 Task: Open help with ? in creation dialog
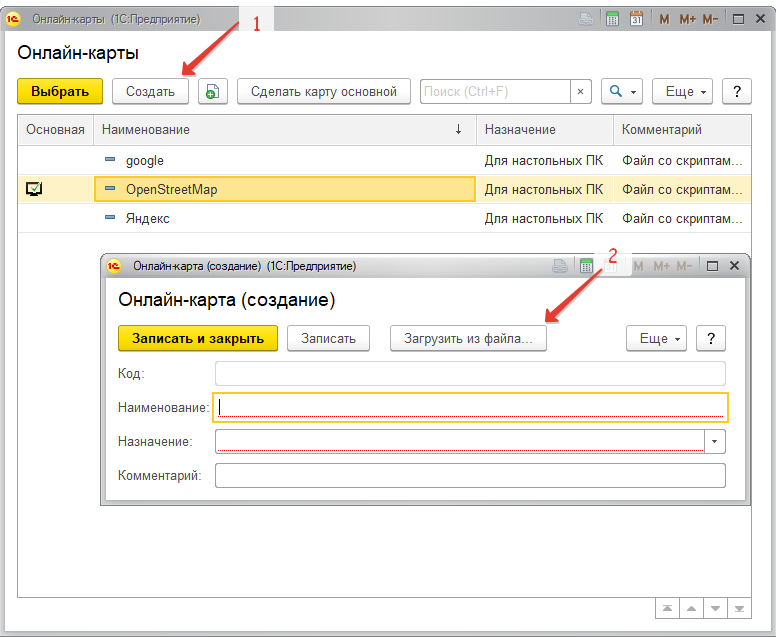click(x=711, y=339)
